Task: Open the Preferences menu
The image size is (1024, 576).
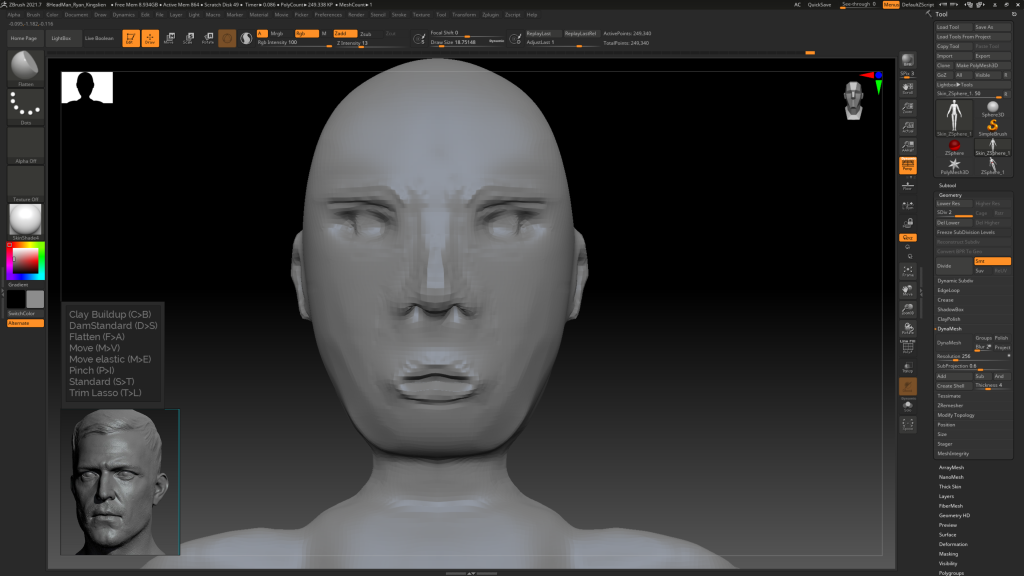Action: tap(328, 15)
